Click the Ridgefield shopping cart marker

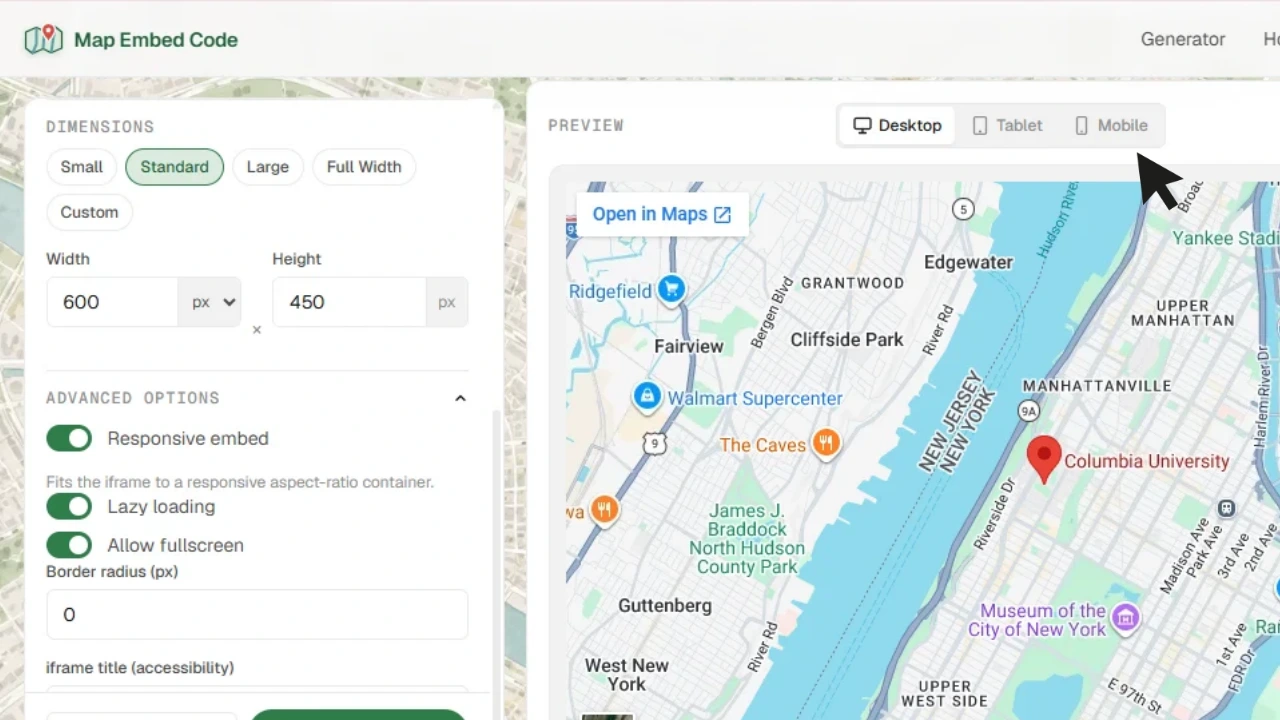coord(671,290)
